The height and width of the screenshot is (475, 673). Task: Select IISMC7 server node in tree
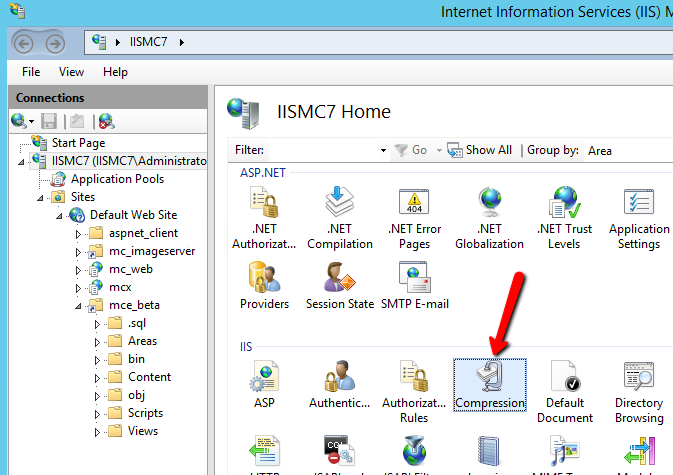[x=128, y=160]
